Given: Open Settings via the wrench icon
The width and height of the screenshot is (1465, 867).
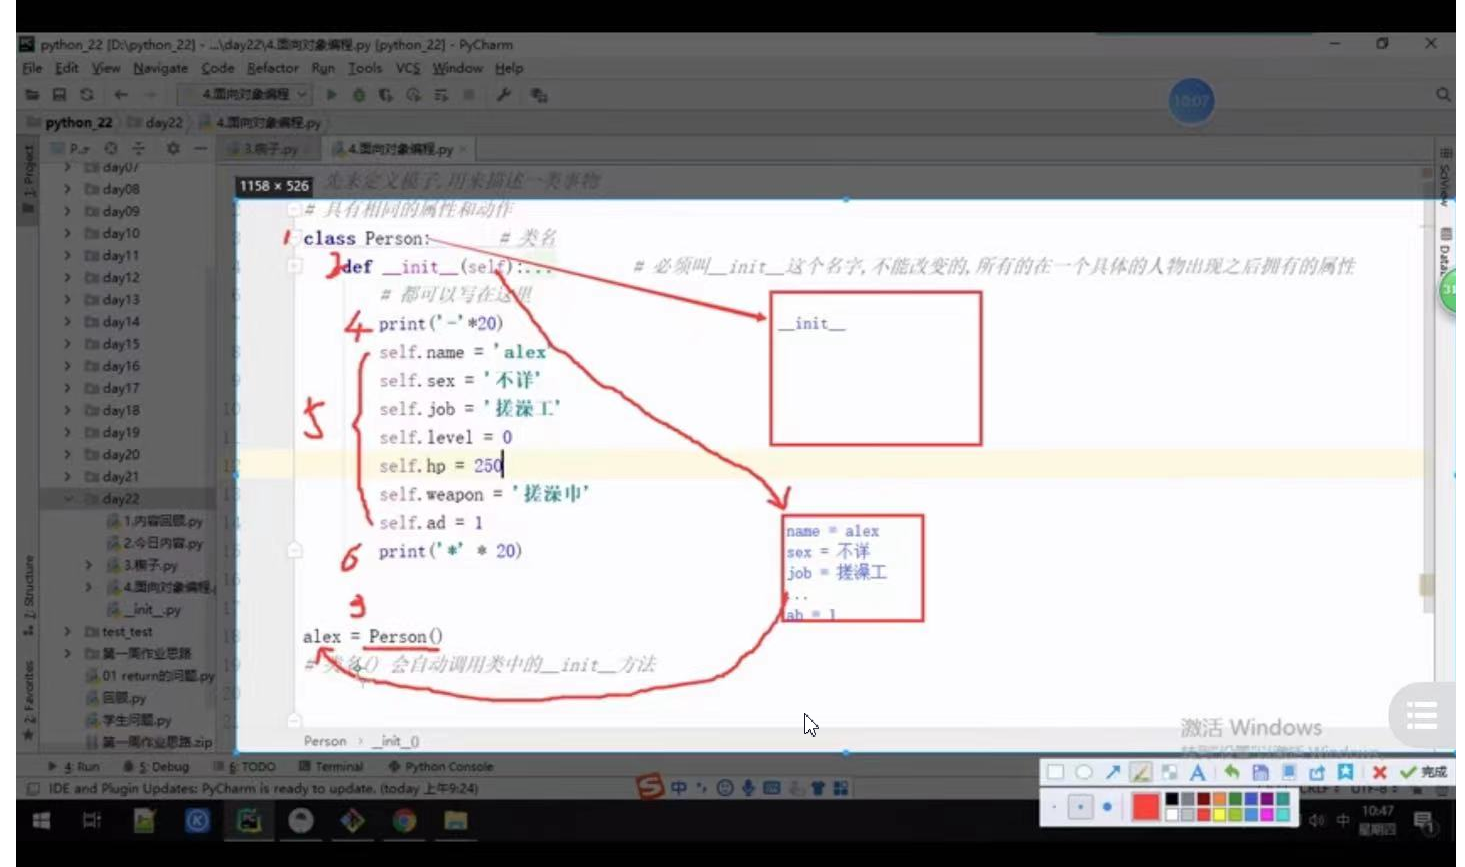Looking at the screenshot, I should tap(504, 95).
